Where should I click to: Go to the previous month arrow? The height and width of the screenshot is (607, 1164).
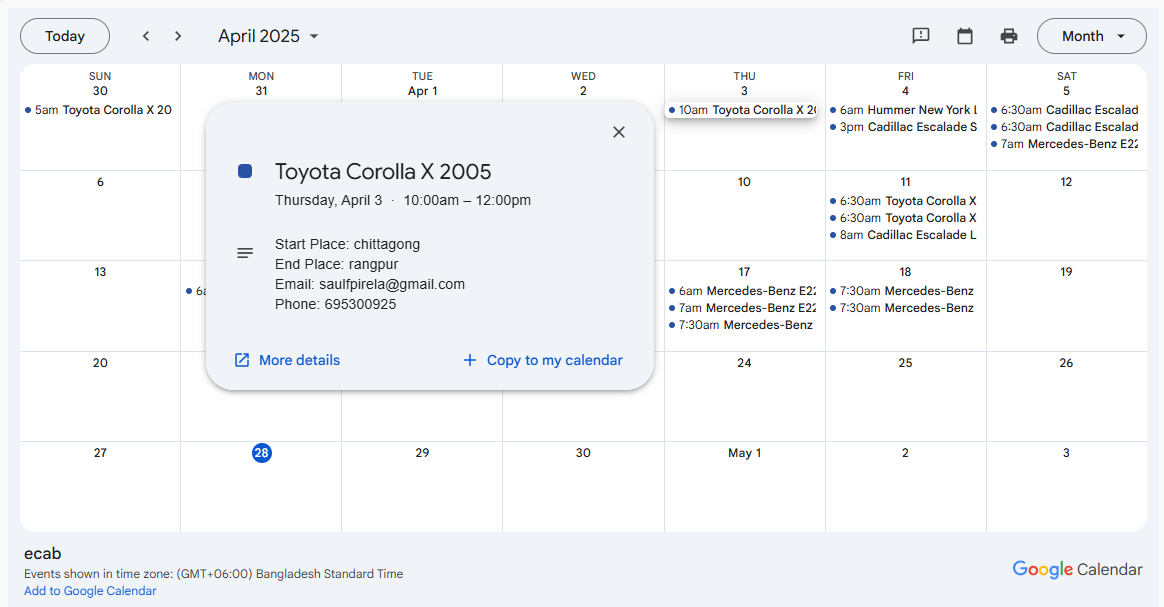coord(146,36)
